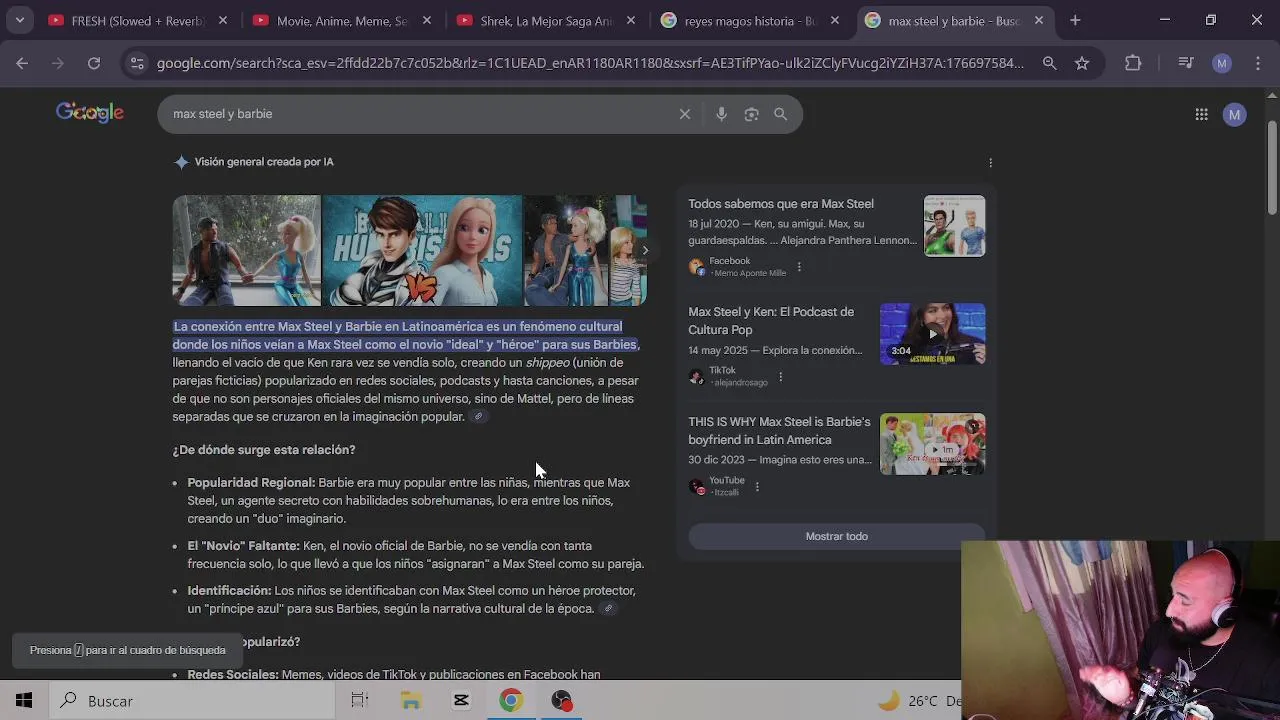The image size is (1280, 720).
Task: Open Google account avatar on page
Action: 1235,114
